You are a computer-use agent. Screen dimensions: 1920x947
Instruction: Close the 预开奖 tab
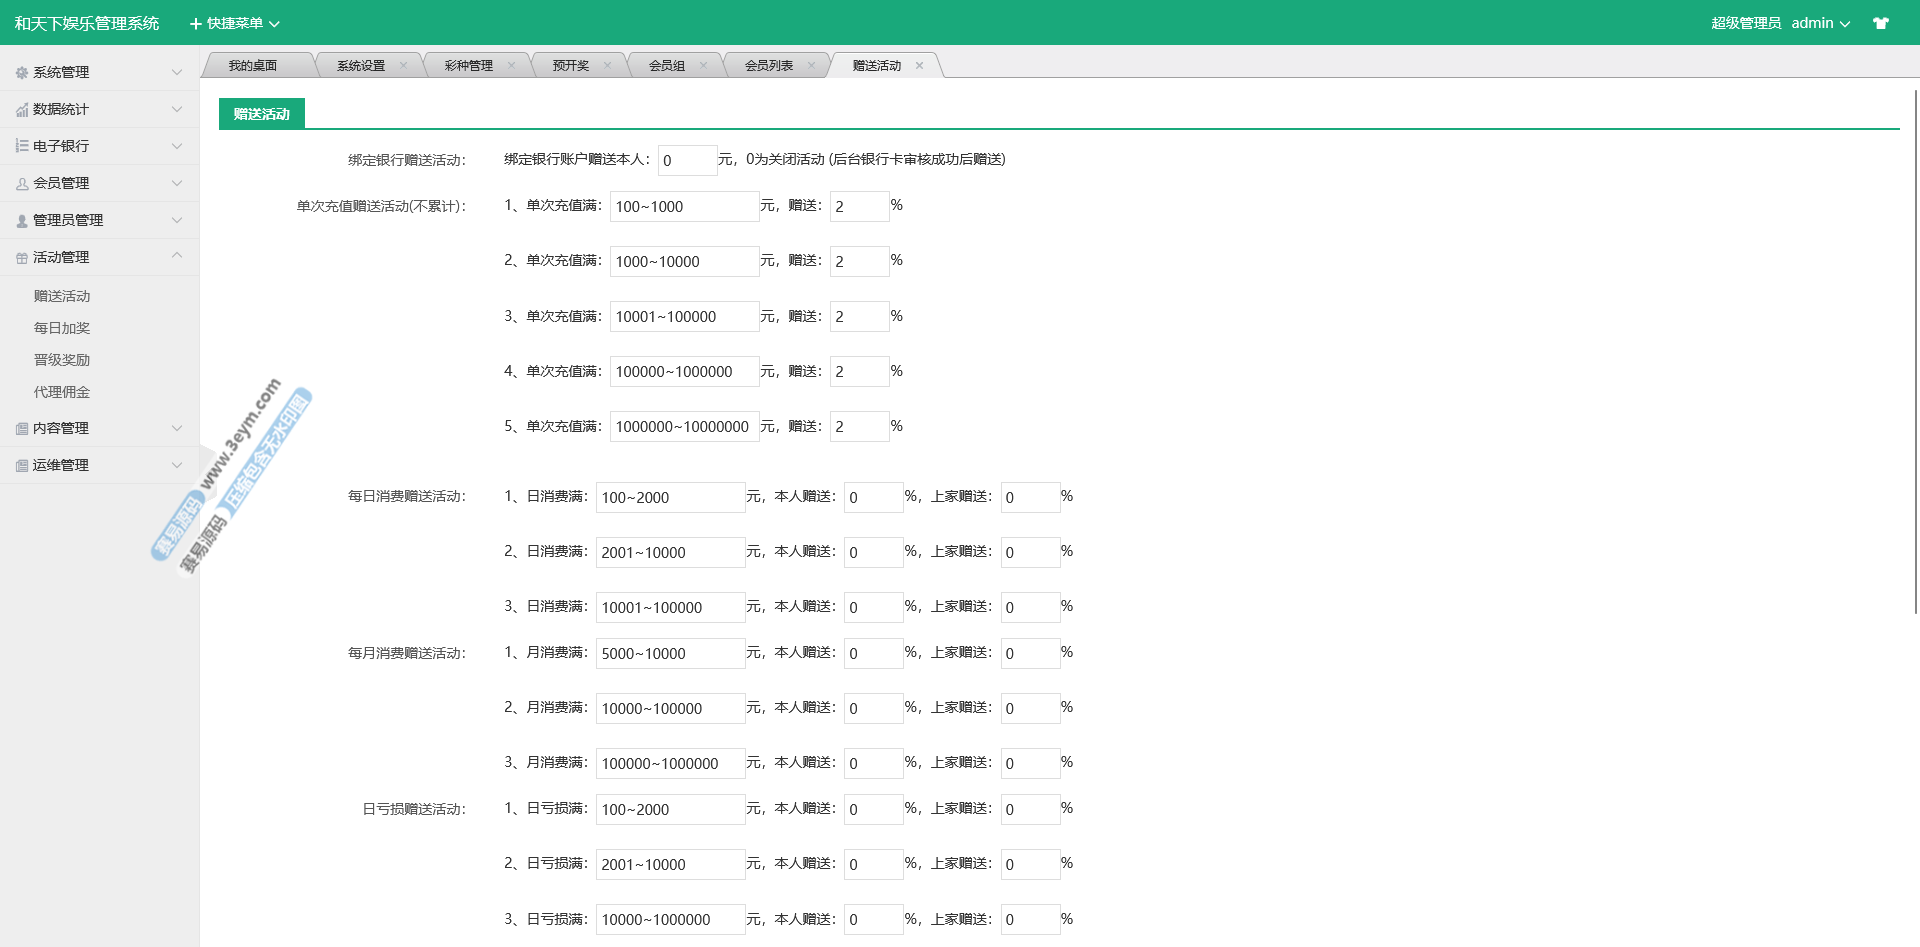607,66
